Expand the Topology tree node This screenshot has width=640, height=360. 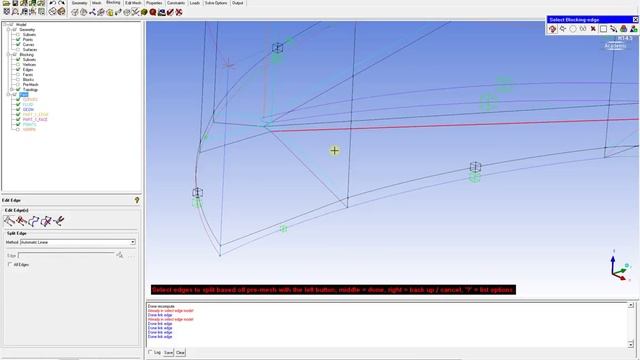click(x=12, y=89)
